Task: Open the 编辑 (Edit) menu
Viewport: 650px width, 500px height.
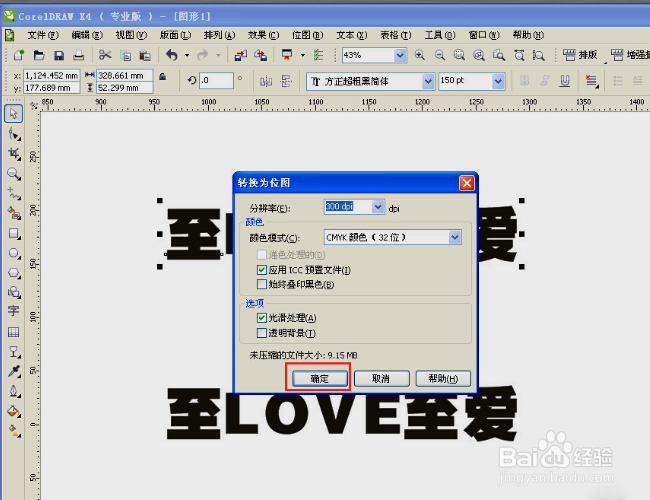Action: [87, 35]
